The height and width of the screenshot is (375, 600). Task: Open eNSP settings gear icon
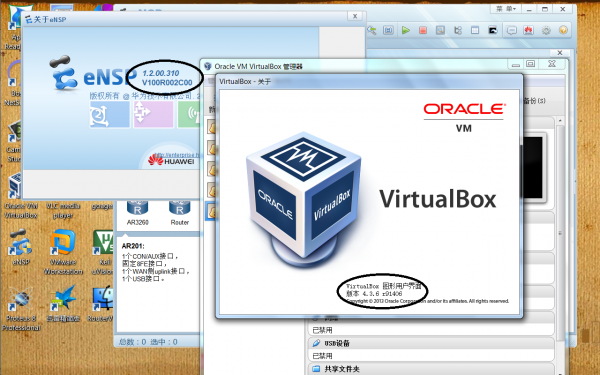coord(546,30)
